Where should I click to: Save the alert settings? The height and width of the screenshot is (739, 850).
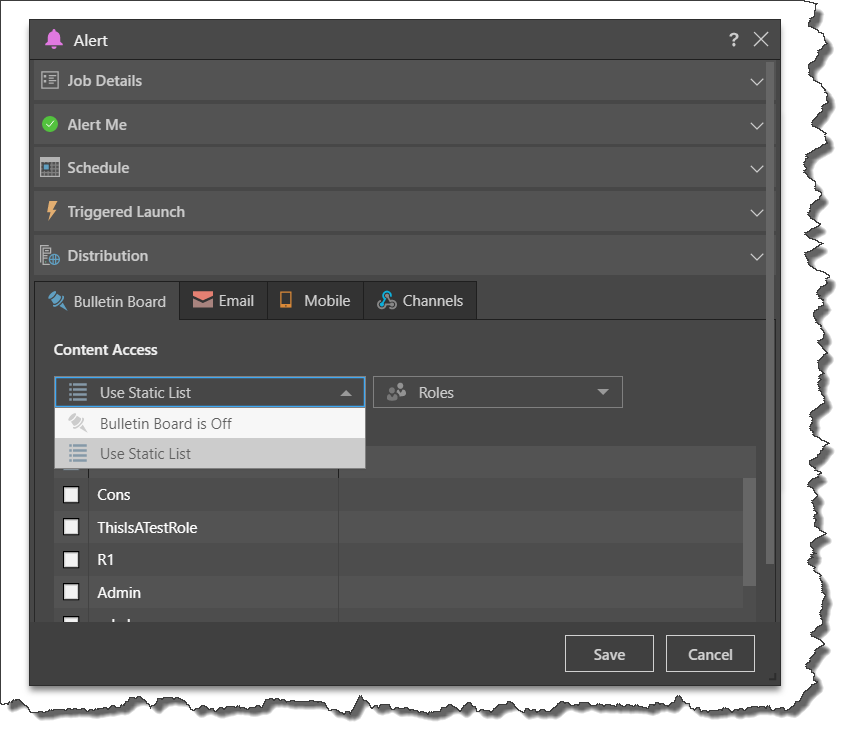[x=608, y=654]
